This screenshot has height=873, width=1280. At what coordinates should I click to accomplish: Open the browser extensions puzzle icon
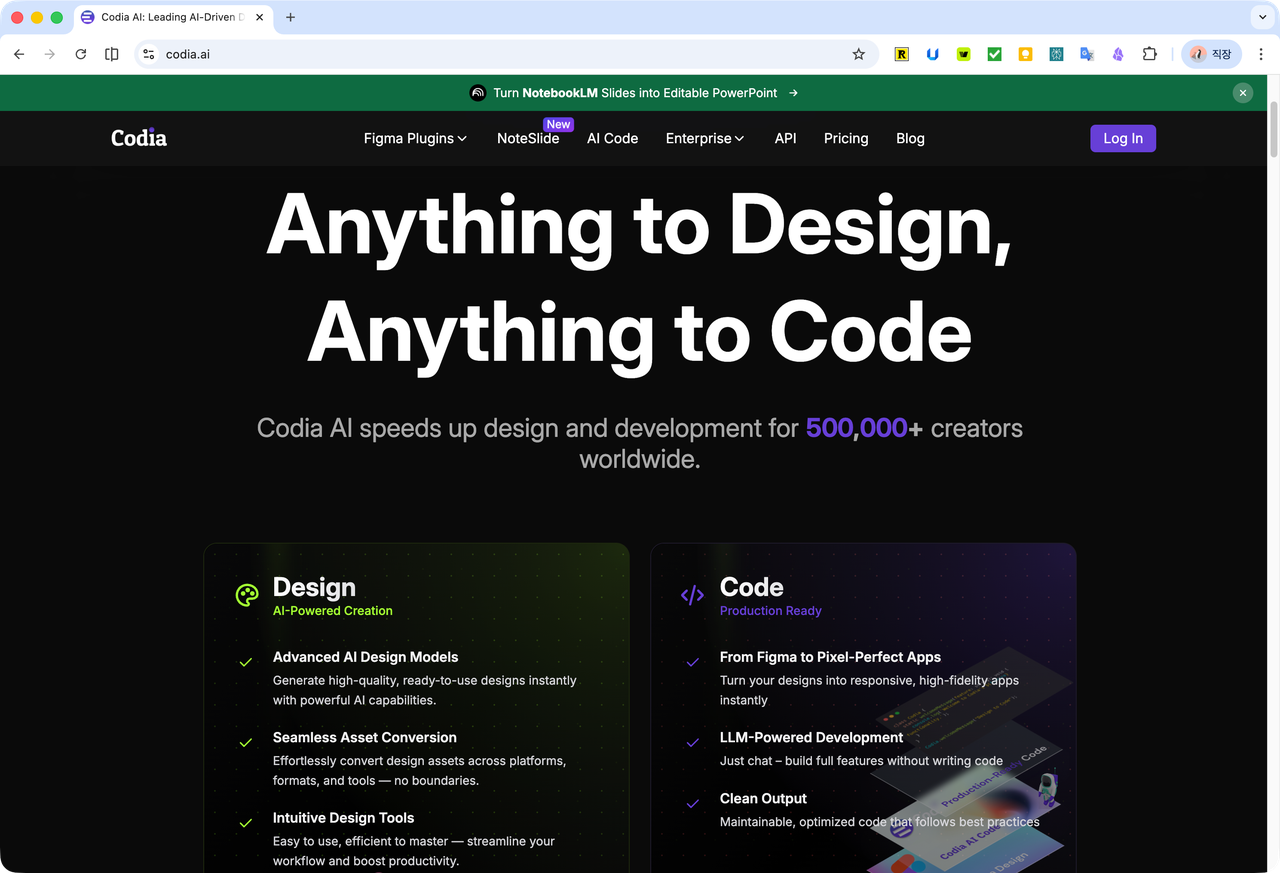click(x=1149, y=54)
